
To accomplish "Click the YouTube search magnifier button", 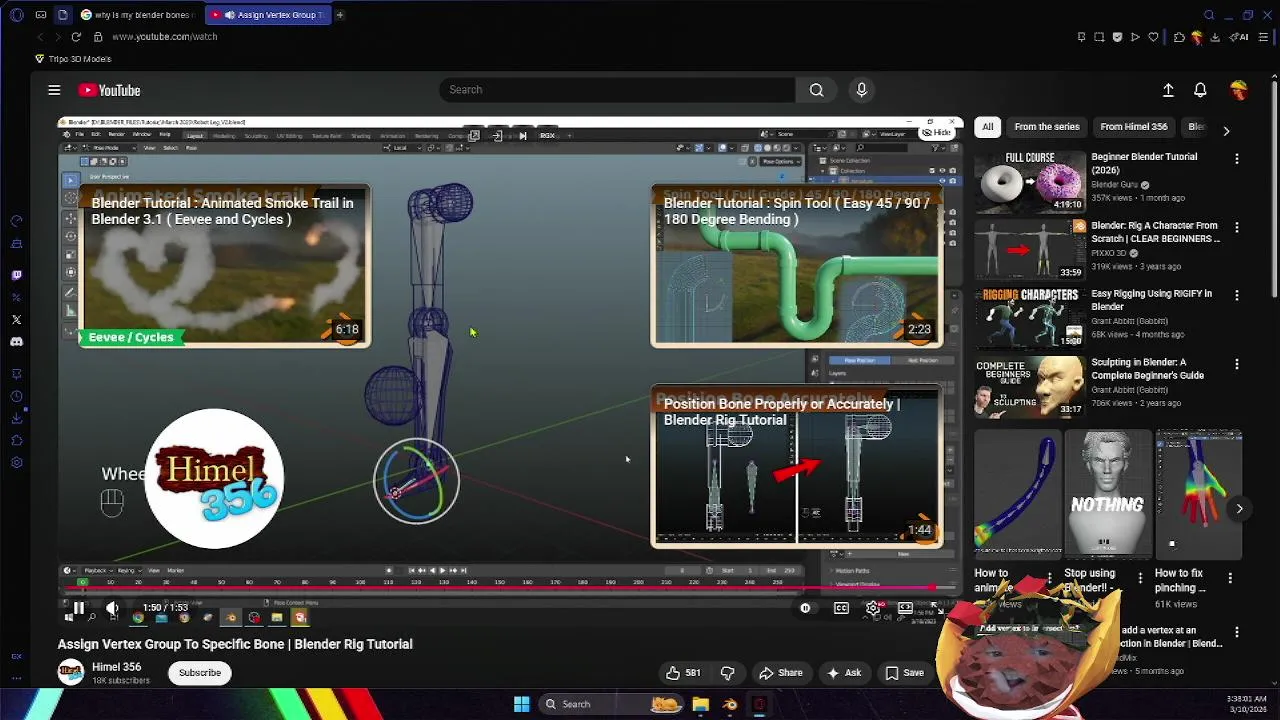I will click(x=816, y=90).
